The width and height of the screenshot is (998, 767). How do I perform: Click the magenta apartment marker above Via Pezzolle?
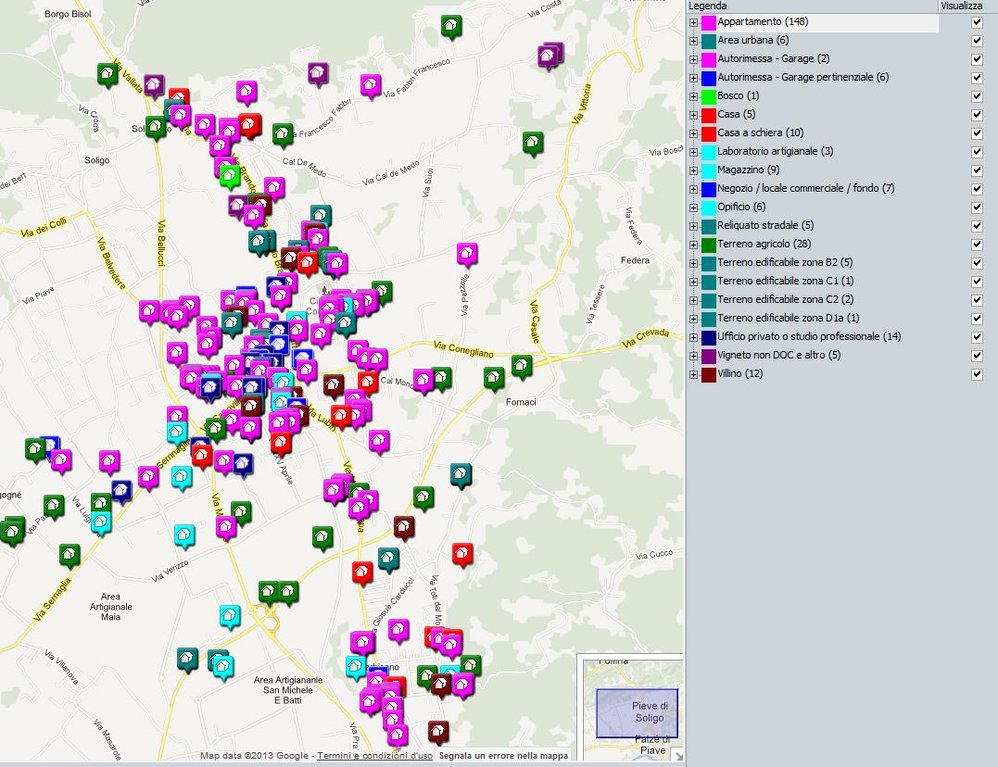pos(467,254)
